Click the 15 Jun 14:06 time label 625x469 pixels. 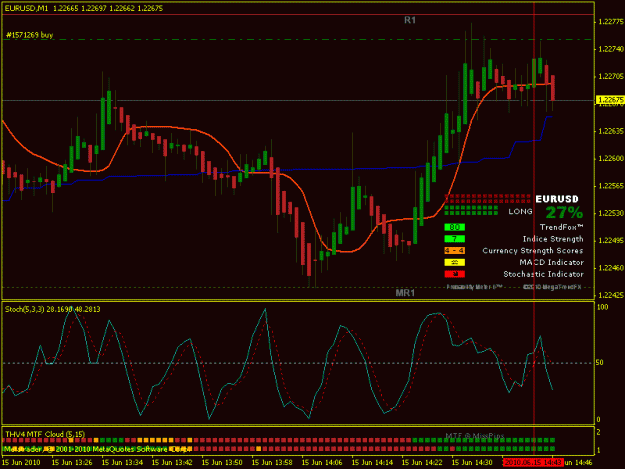tap(322, 463)
